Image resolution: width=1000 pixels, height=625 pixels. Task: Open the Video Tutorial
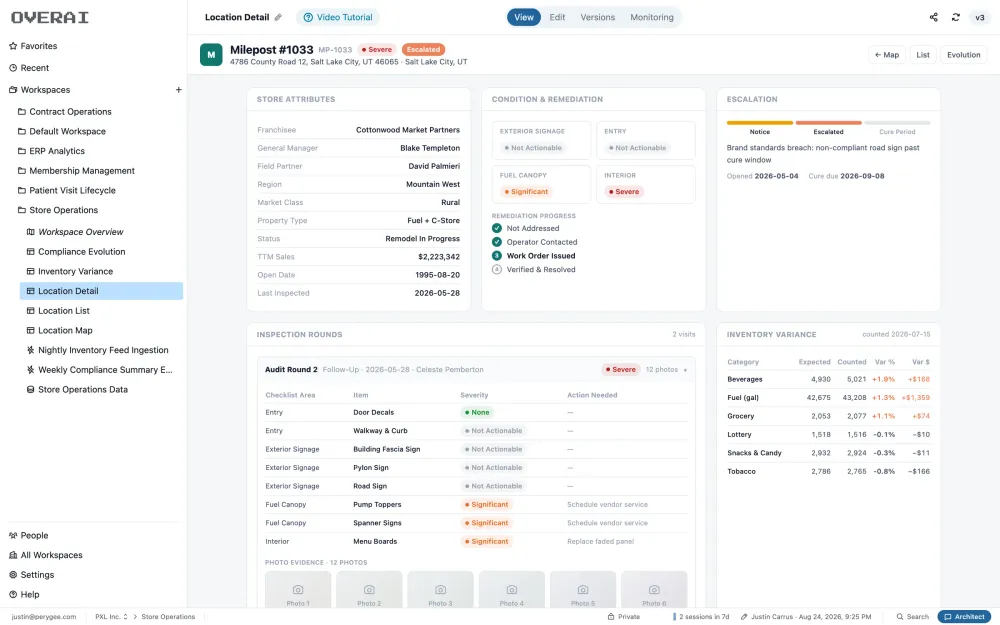tap(338, 17)
